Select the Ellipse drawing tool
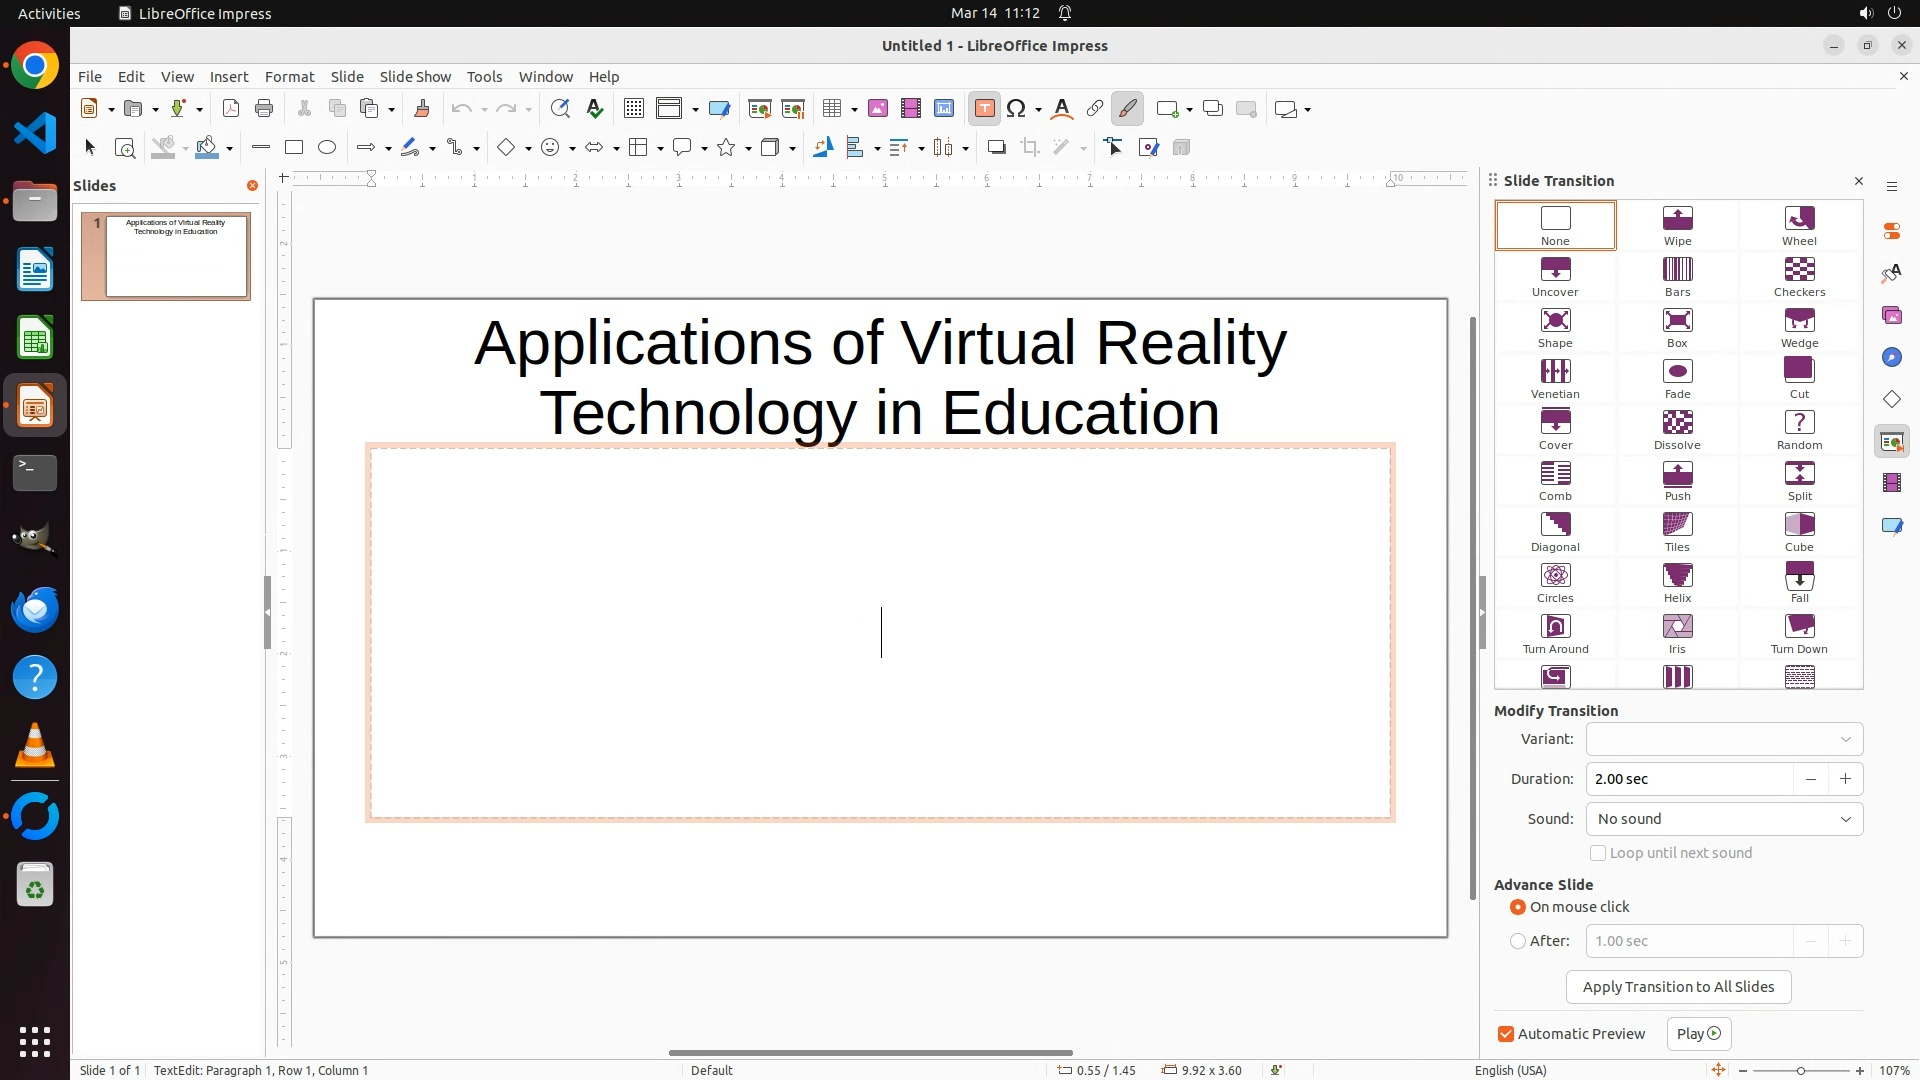The height and width of the screenshot is (1080, 1920). (327, 148)
